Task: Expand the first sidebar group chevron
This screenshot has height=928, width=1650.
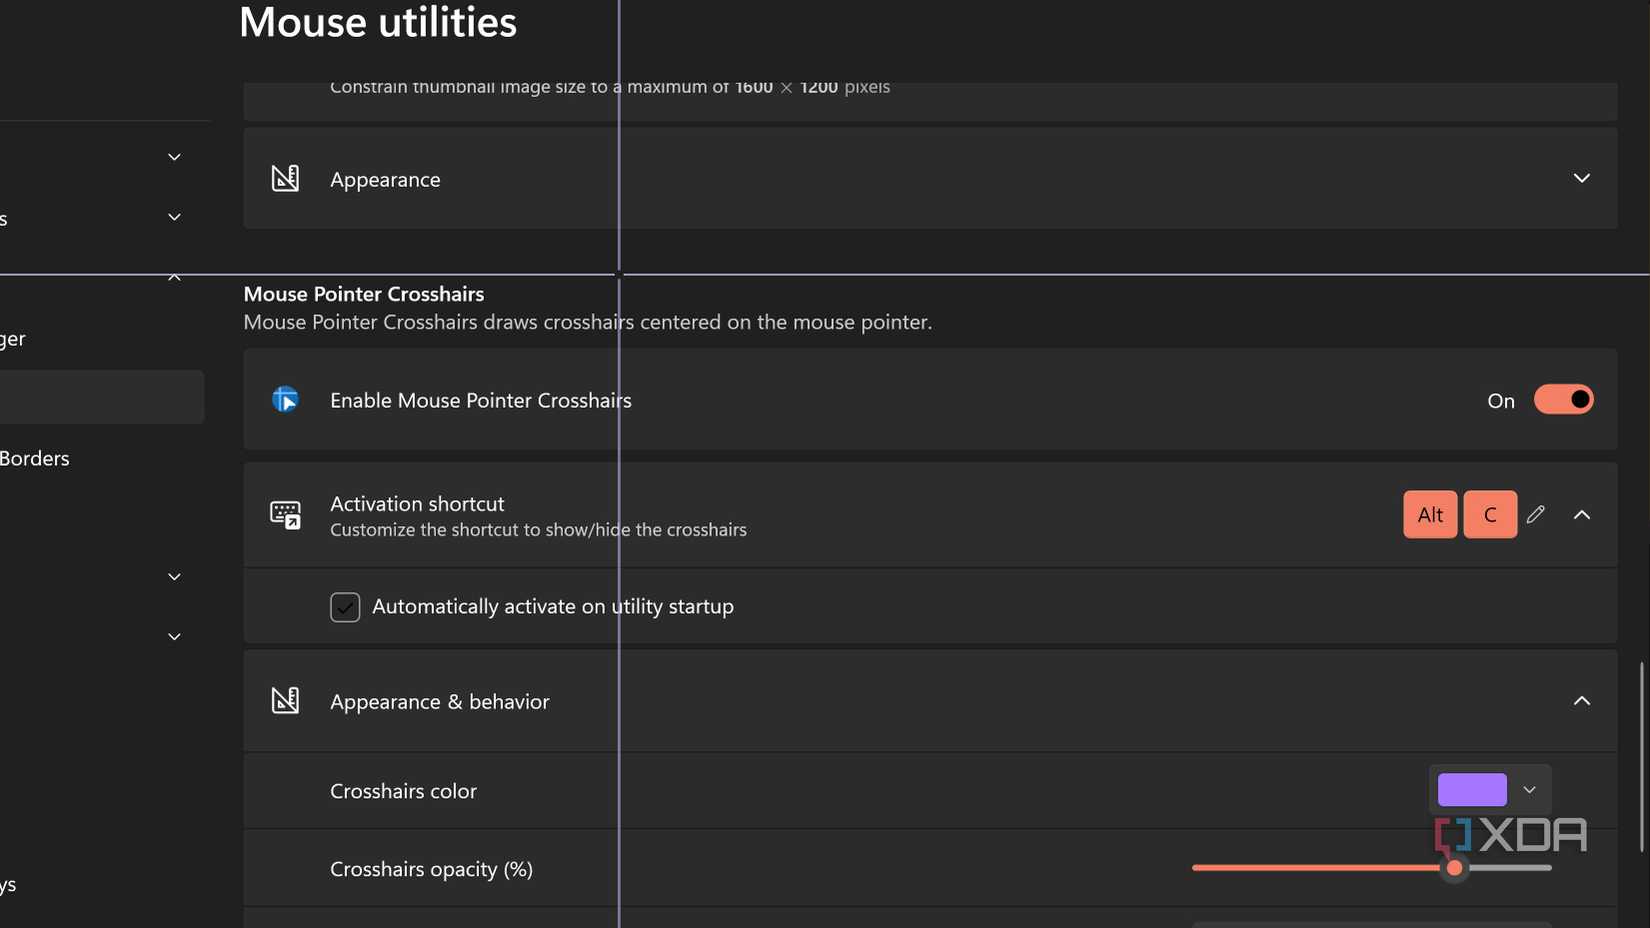Action: [174, 157]
